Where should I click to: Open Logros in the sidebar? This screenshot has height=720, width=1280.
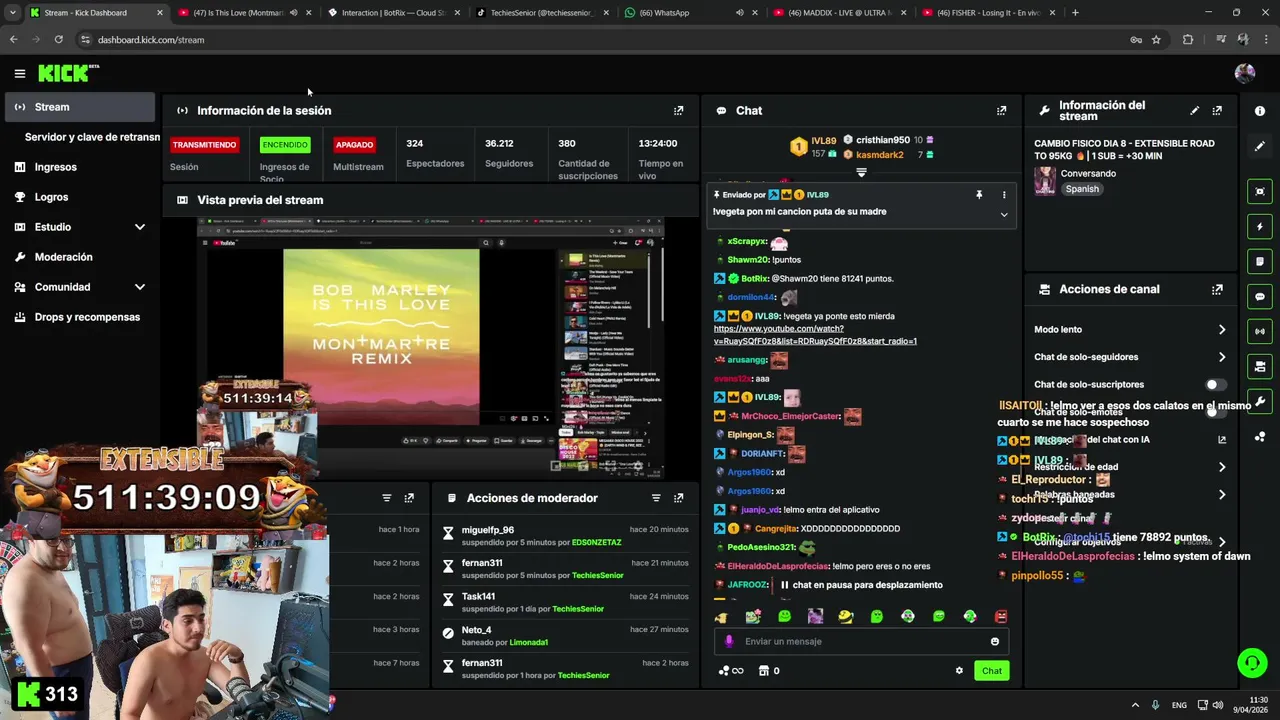click(x=80, y=197)
